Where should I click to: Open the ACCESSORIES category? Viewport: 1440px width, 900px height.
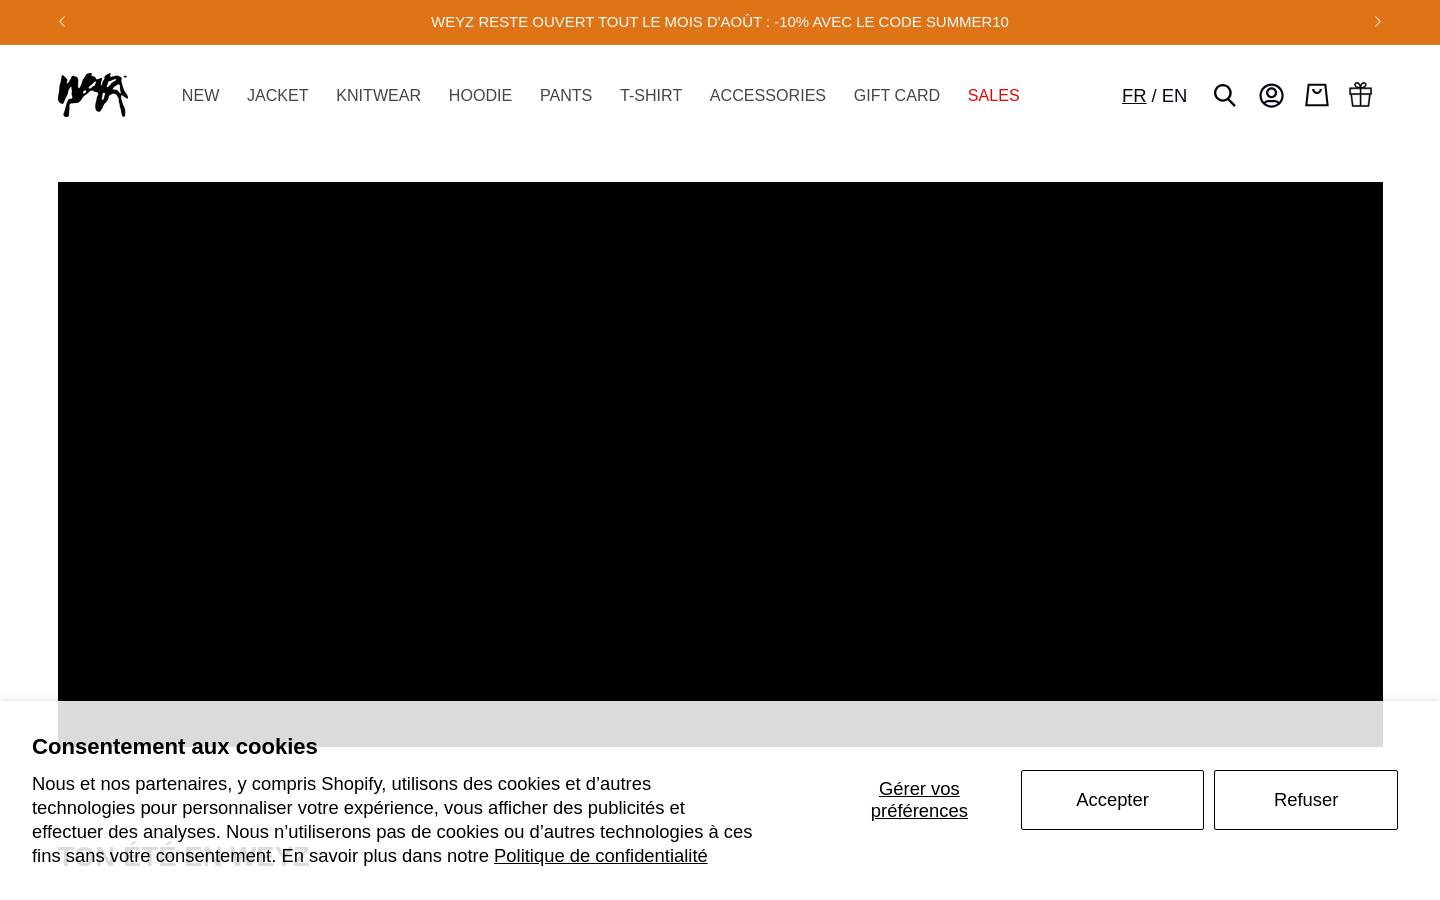(768, 96)
